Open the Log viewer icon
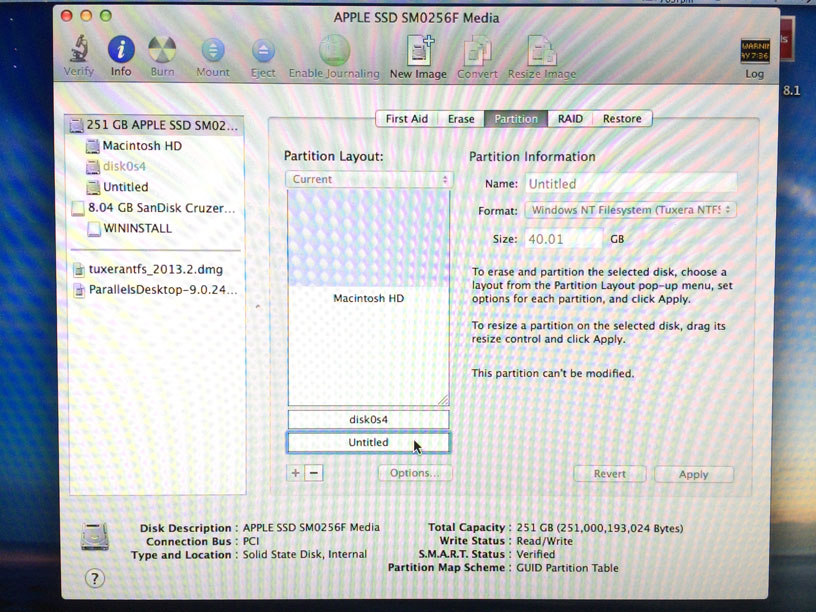Image resolution: width=816 pixels, height=612 pixels. (x=755, y=51)
